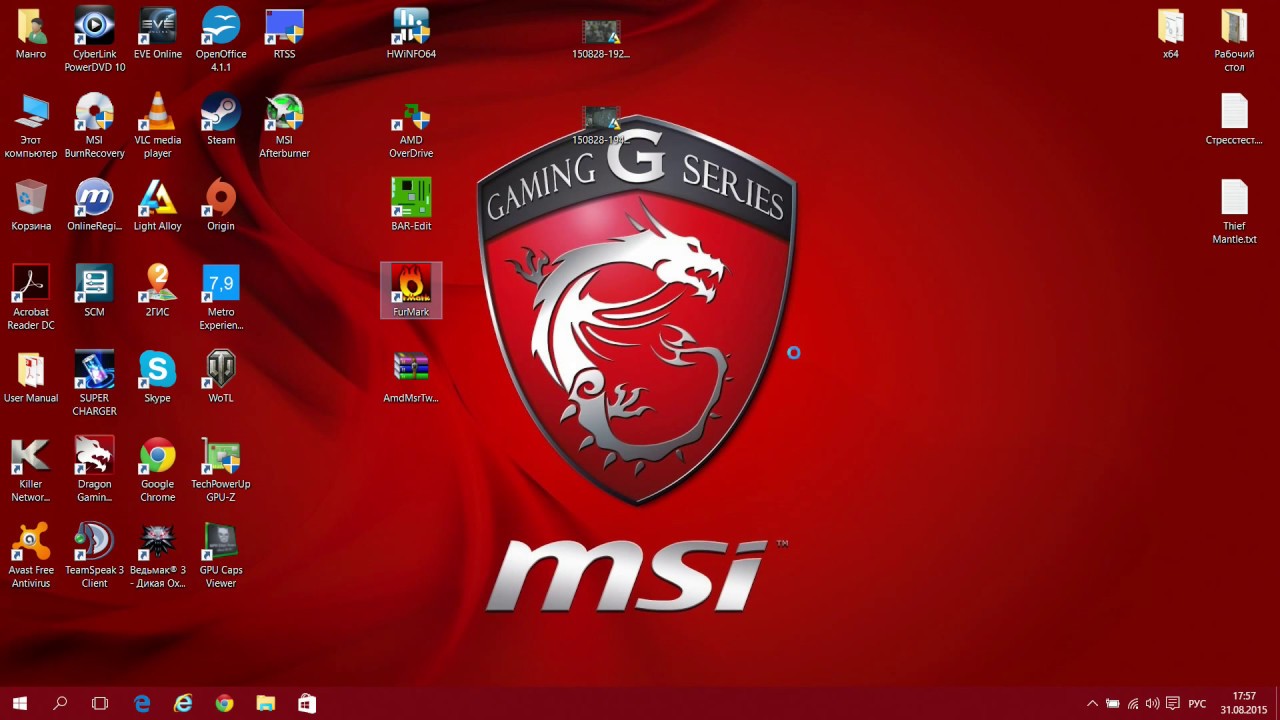Select the Google Chrome desktop shortcut
The height and width of the screenshot is (720, 1280).
(158, 470)
